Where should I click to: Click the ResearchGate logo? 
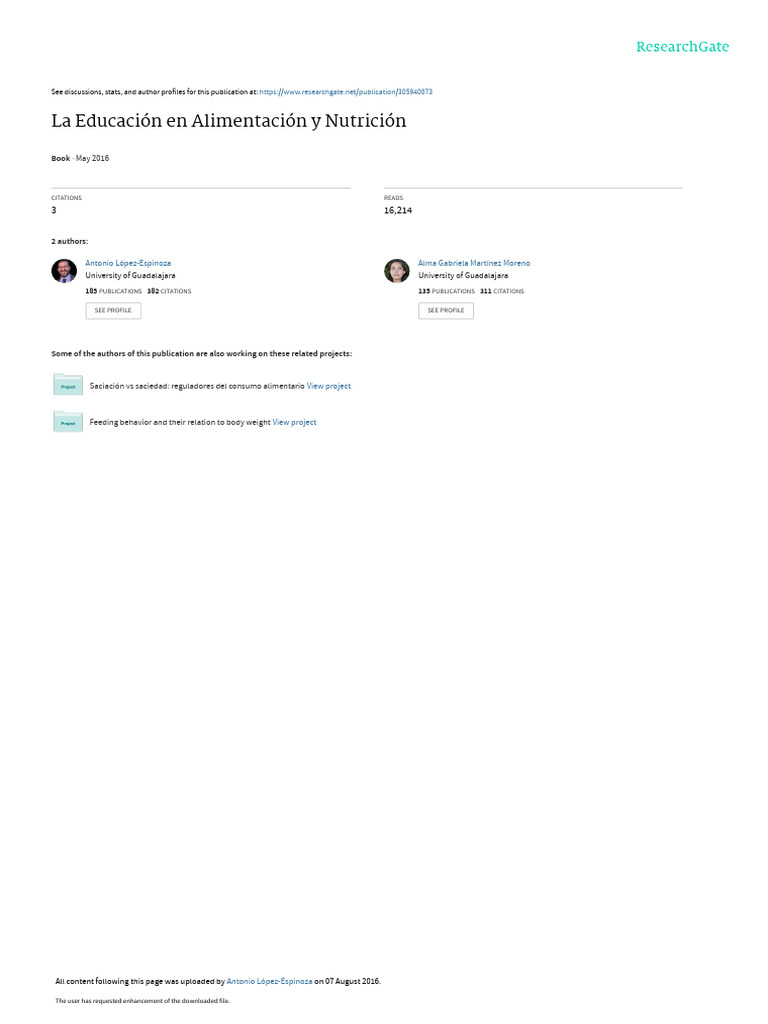(682, 46)
